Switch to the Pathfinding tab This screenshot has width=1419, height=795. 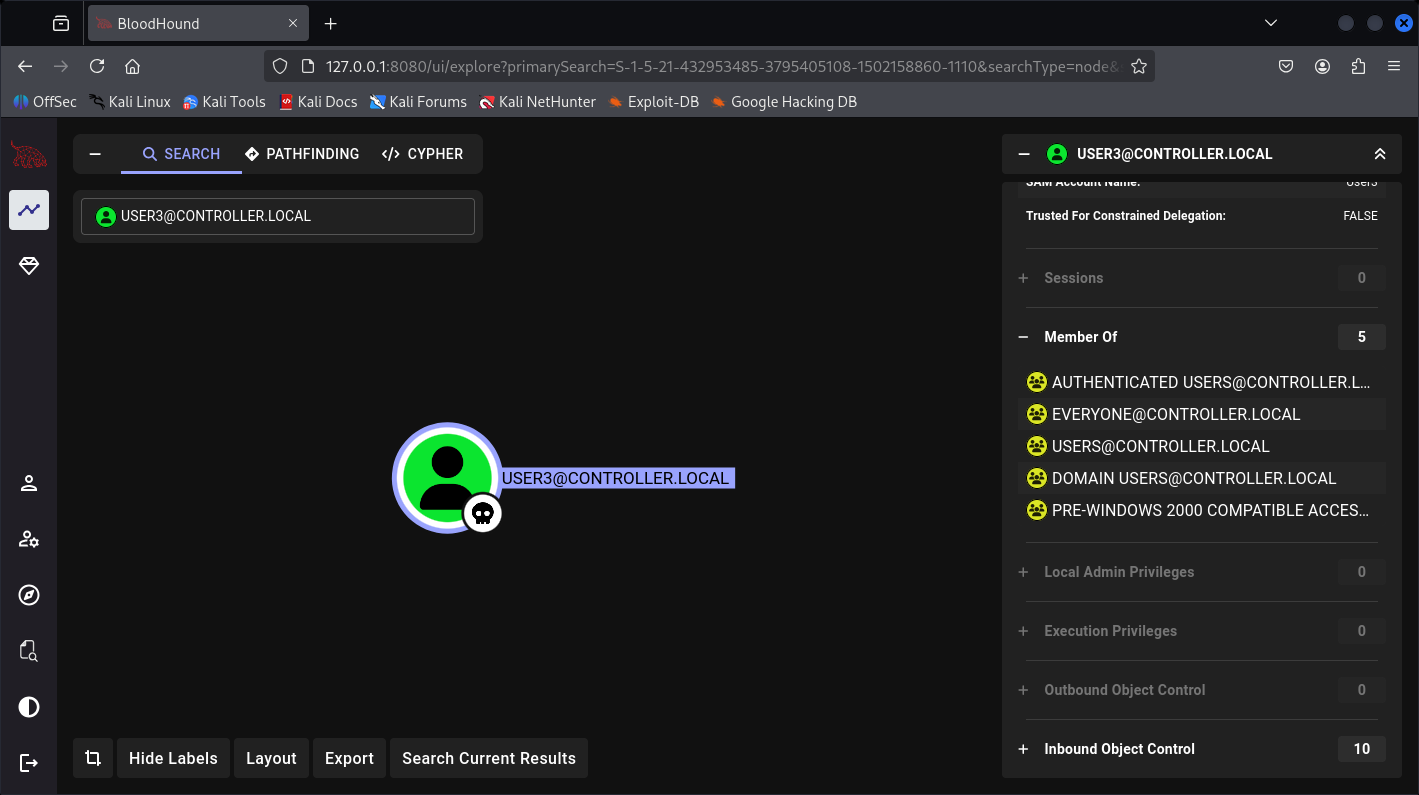[302, 154]
